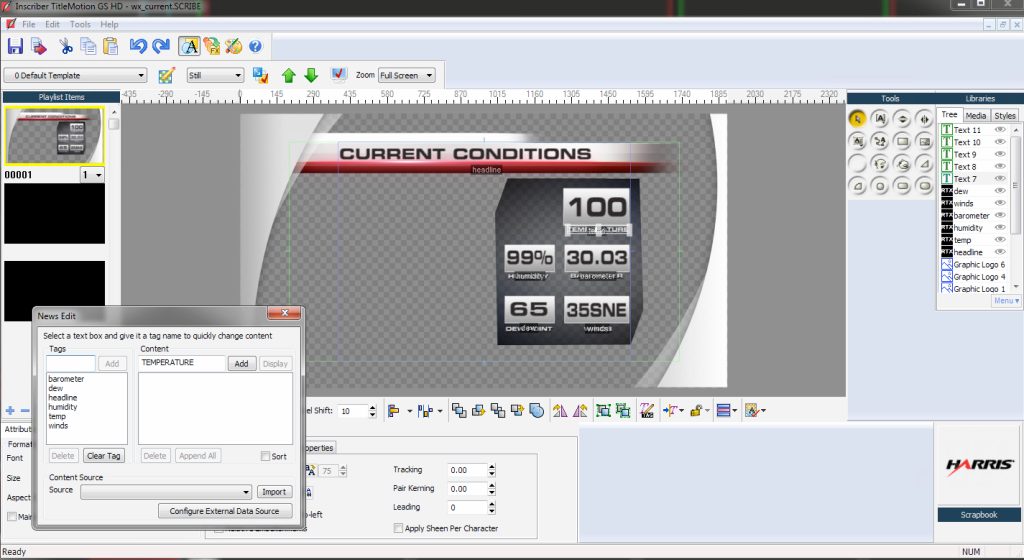Open the Default Template dropdown
1024x560 pixels.
point(75,76)
